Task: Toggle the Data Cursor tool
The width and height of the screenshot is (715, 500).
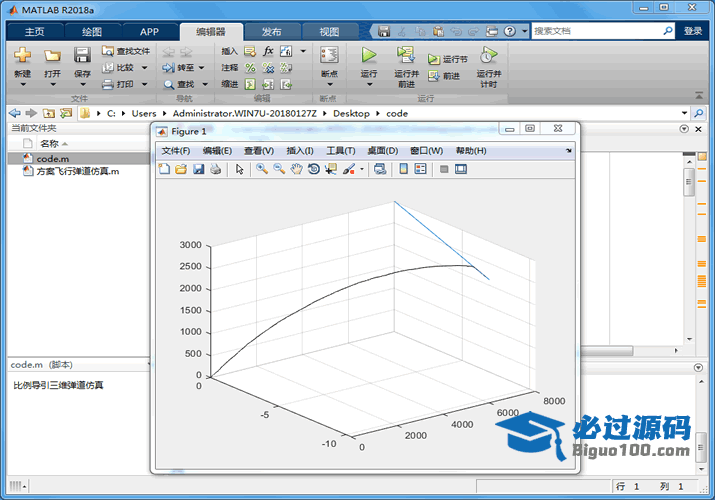Action: tap(331, 169)
